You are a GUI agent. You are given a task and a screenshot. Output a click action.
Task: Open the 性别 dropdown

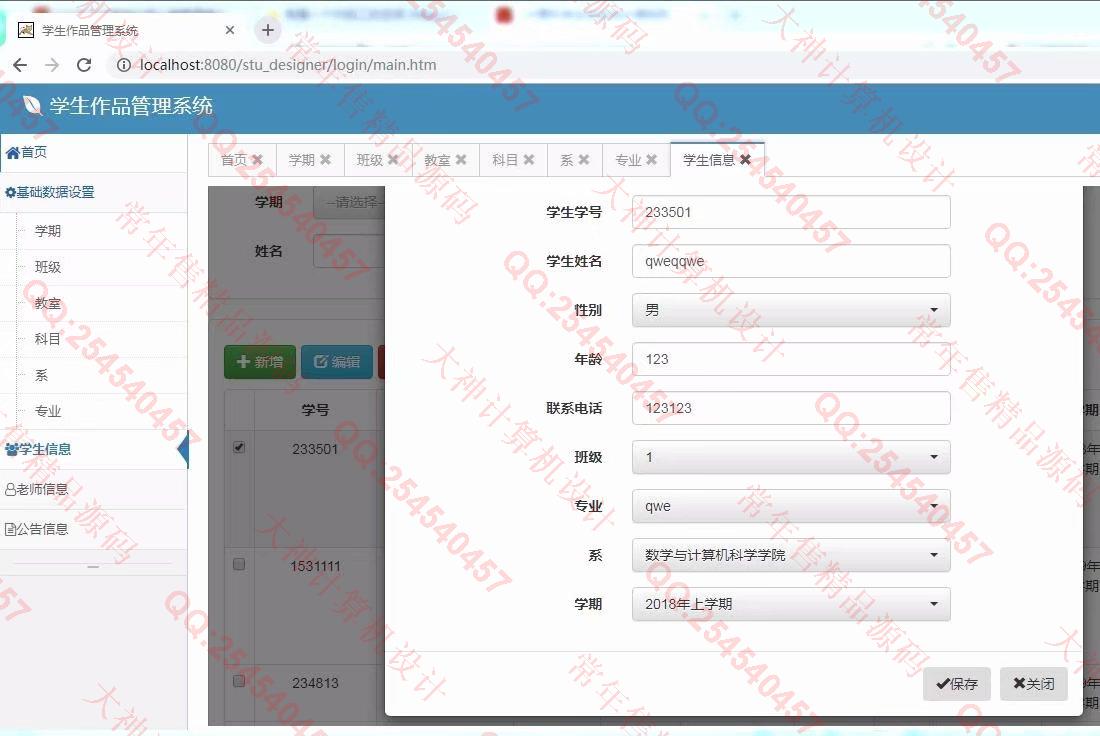tap(791, 310)
